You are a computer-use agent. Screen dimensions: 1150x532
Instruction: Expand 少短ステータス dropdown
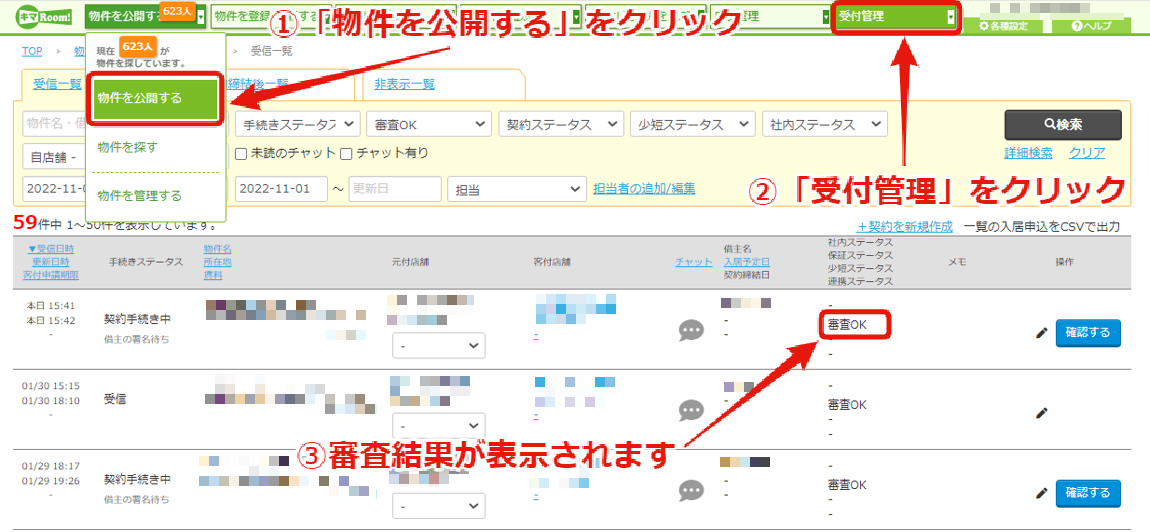692,124
